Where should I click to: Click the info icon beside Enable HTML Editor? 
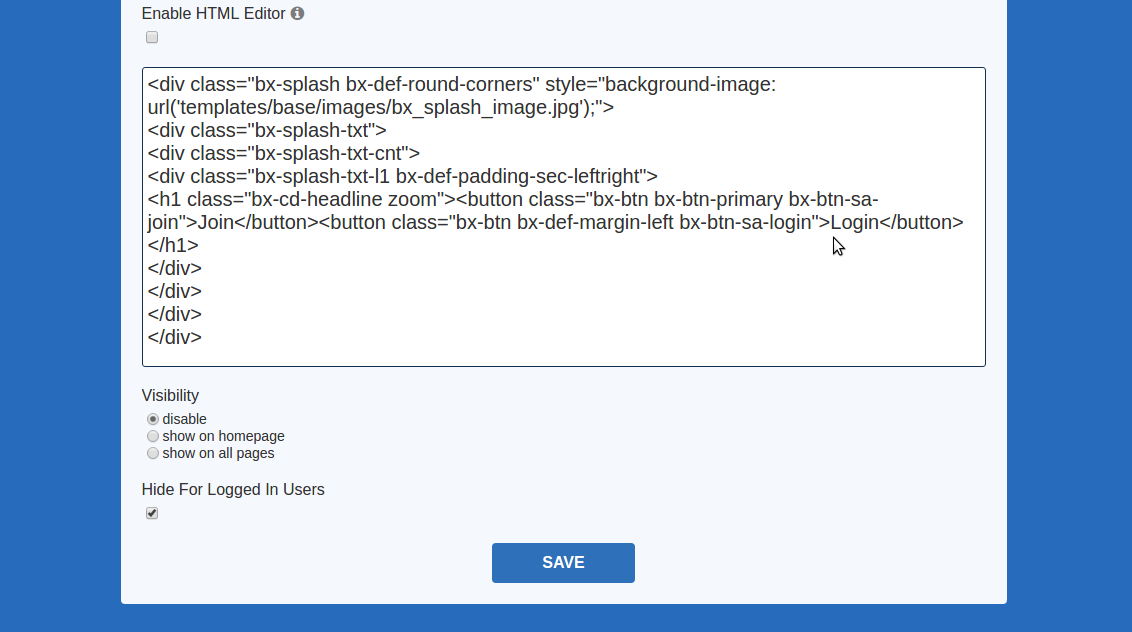[298, 14]
